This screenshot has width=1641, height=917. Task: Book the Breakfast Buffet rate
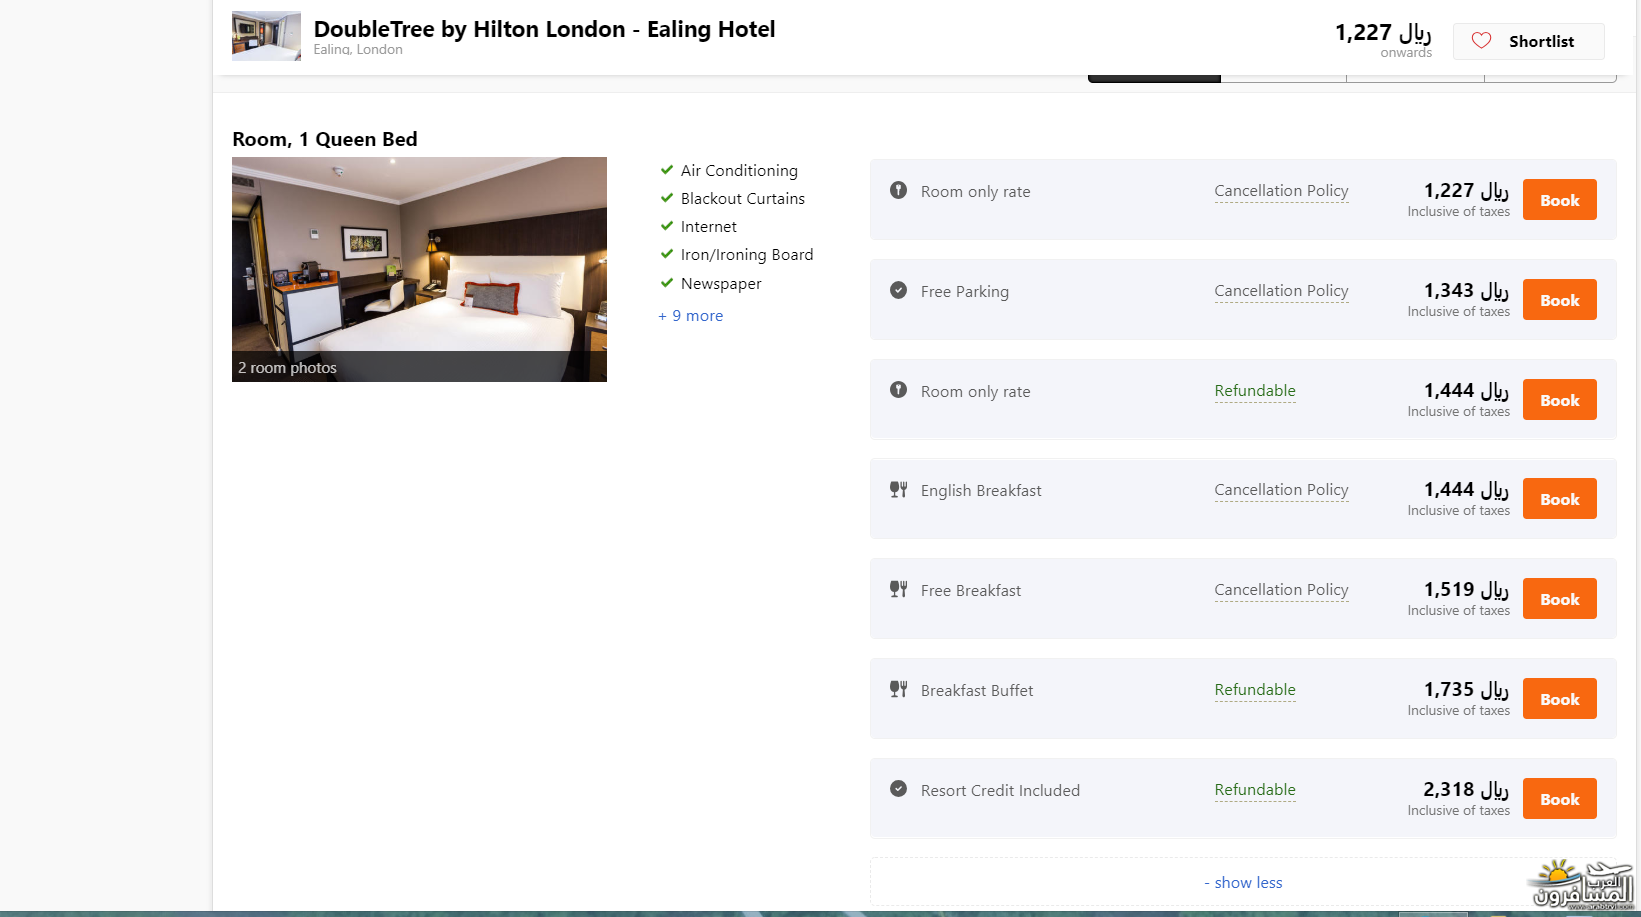tap(1559, 699)
